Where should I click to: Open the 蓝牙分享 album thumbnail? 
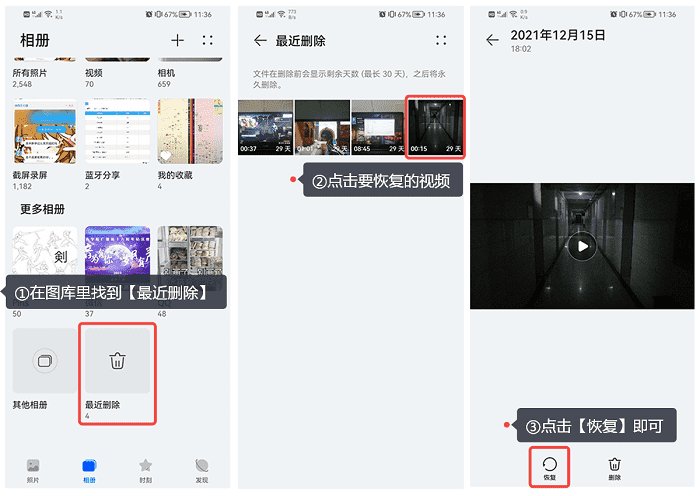(117, 131)
